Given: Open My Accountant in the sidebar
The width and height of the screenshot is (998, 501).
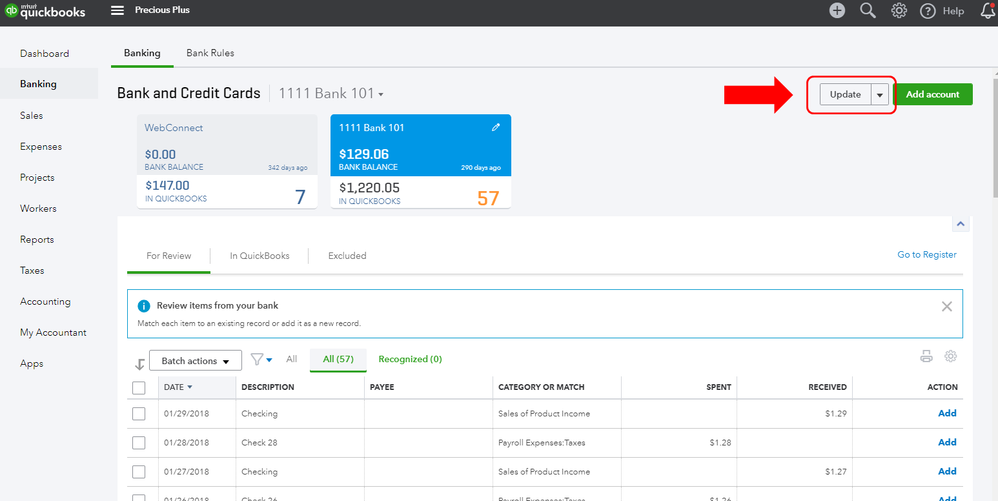Looking at the screenshot, I should [x=53, y=333].
